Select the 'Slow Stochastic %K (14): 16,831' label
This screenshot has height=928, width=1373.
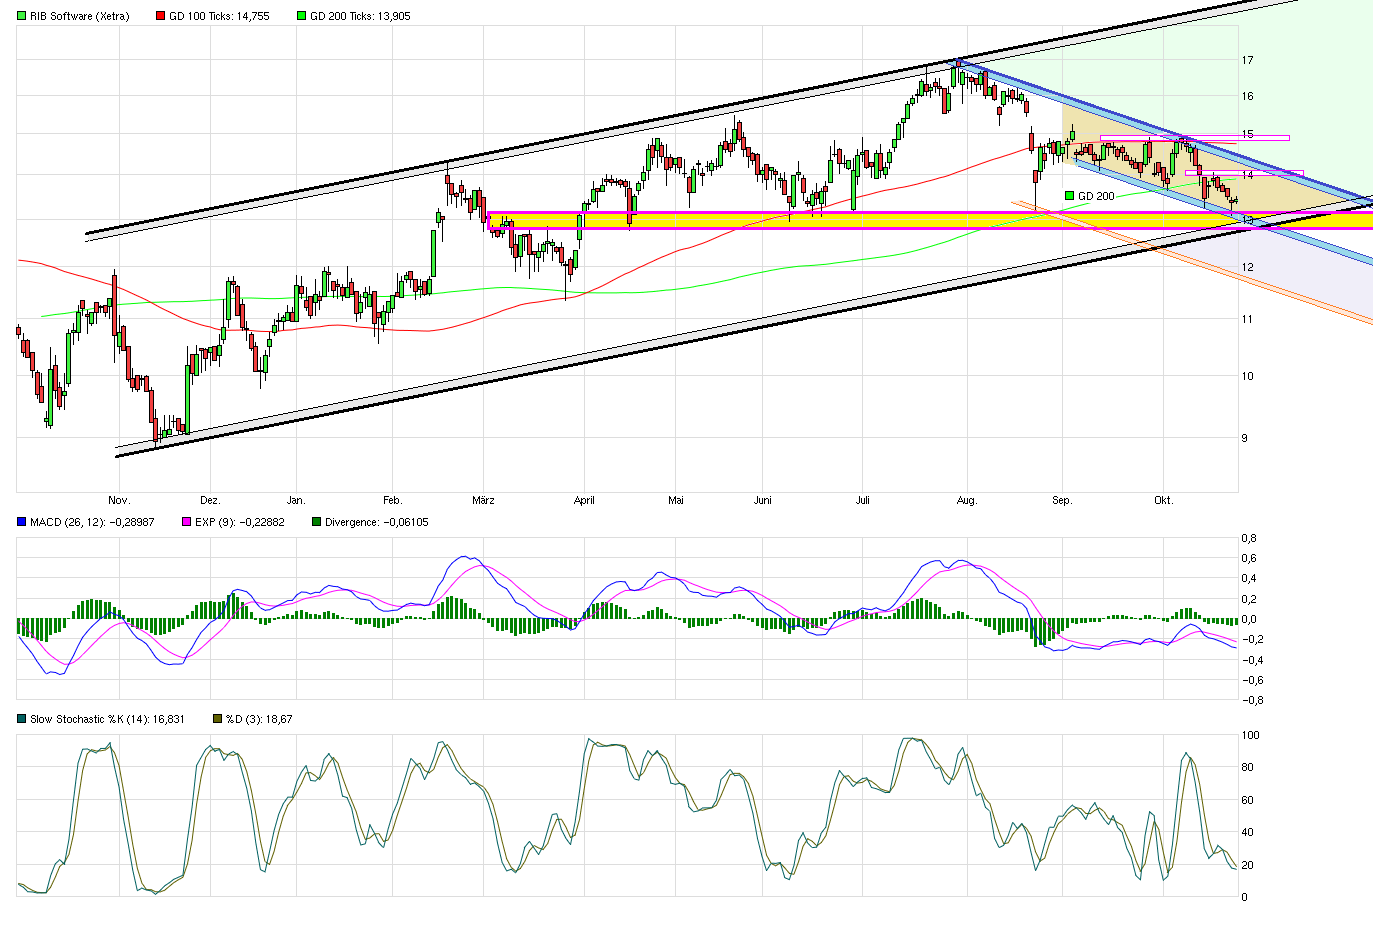107,719
